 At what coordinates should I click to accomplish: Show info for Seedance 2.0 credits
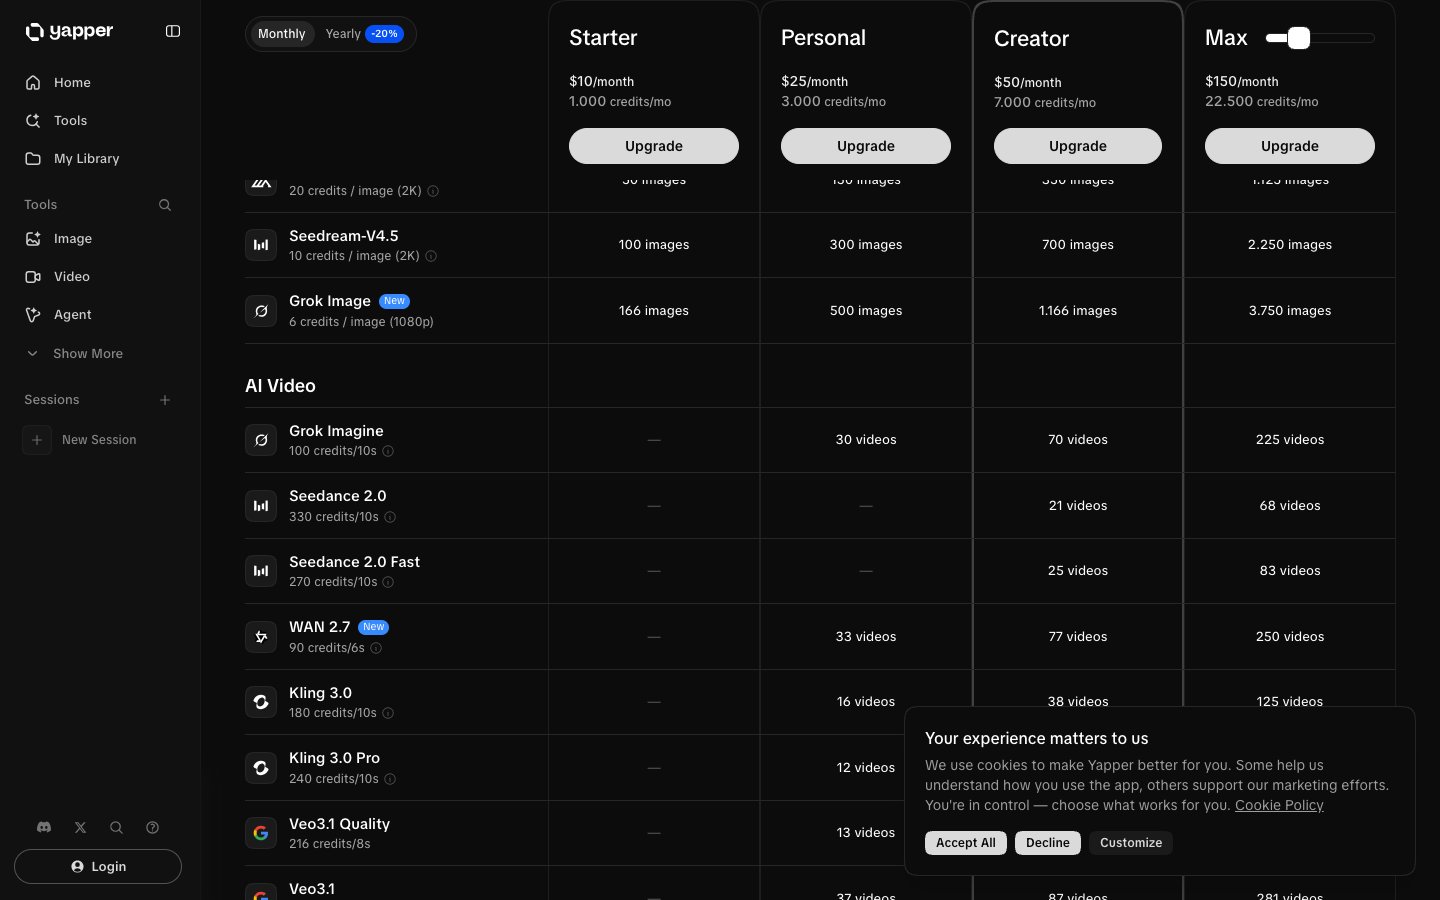pos(390,517)
